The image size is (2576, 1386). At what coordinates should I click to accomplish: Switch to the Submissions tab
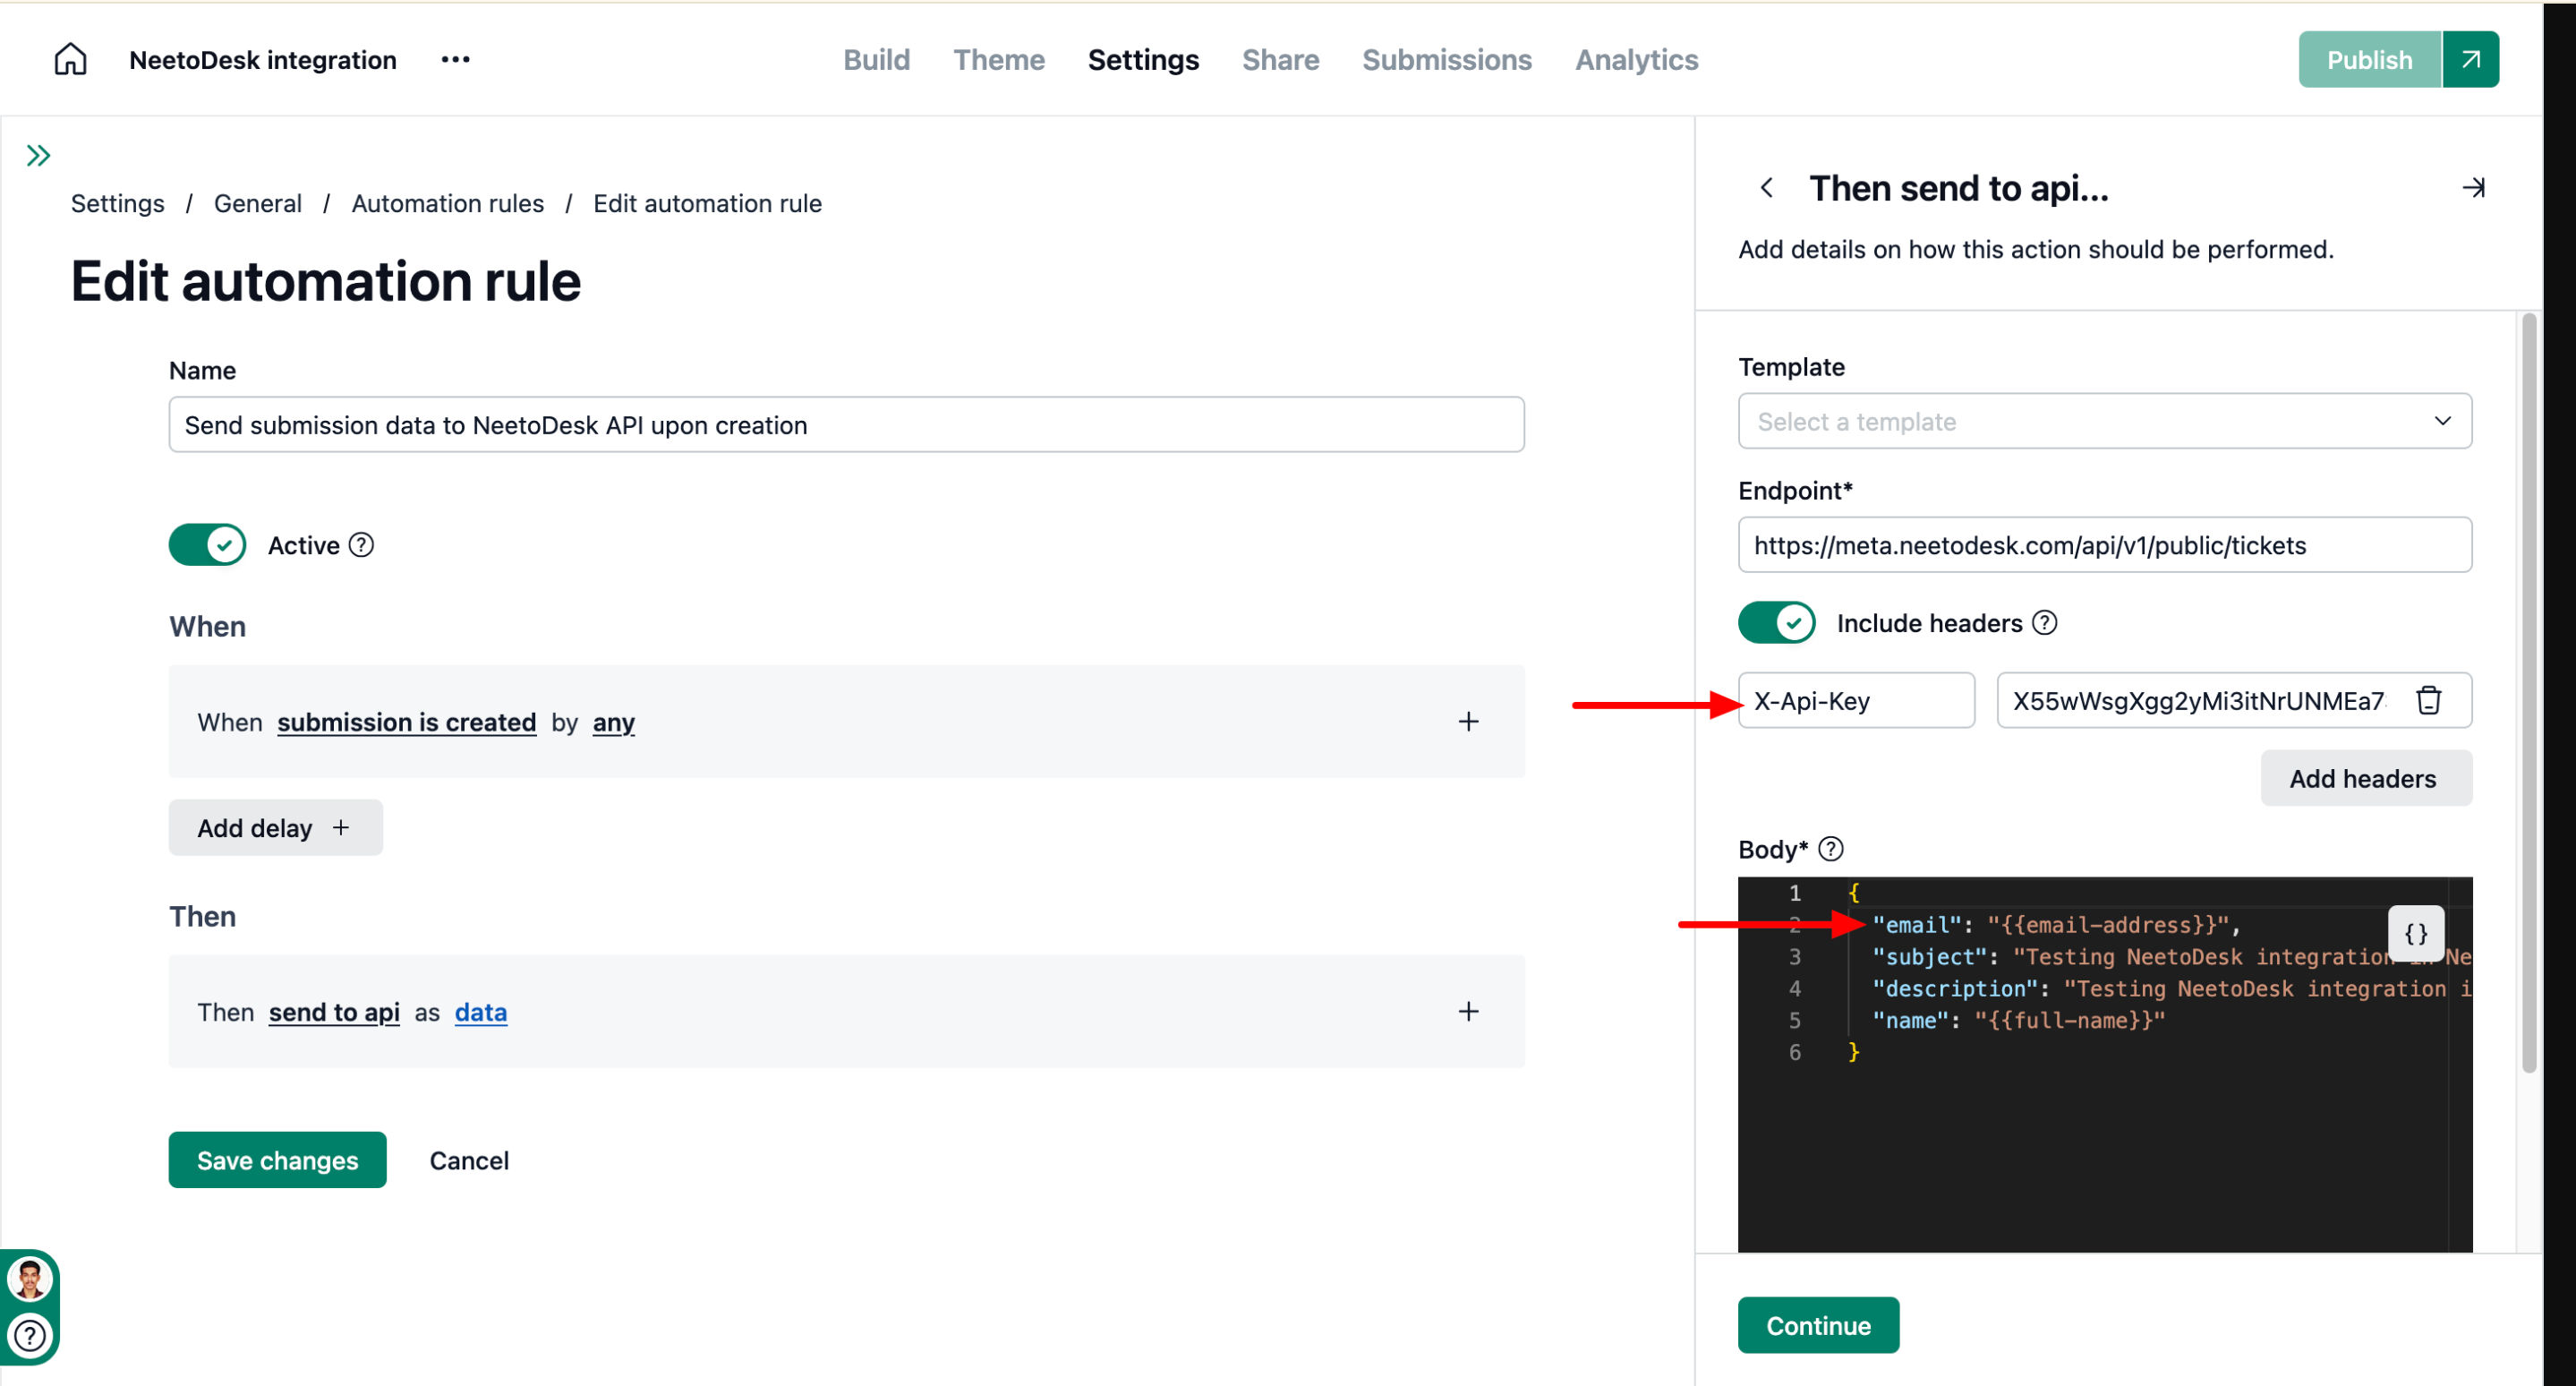pos(1446,60)
